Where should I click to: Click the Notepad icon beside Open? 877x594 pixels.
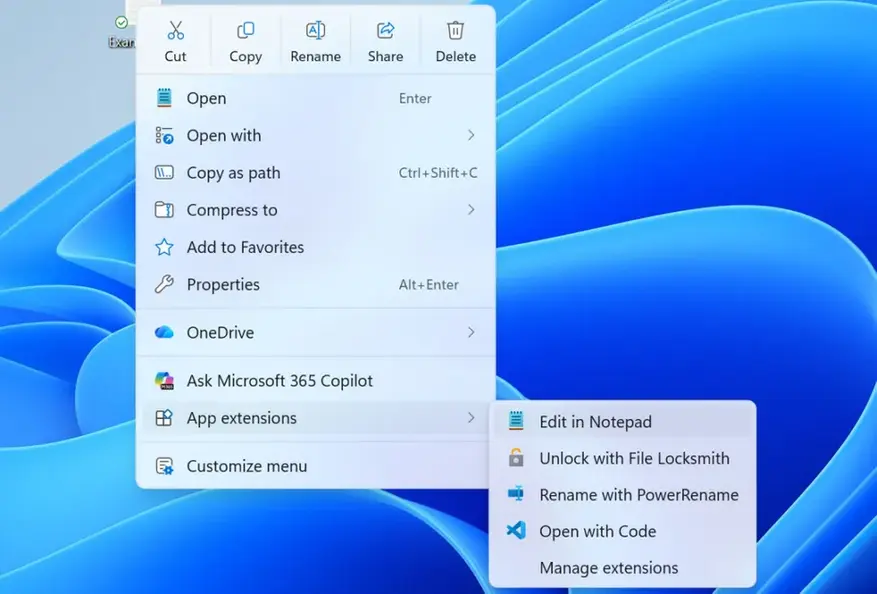(164, 98)
